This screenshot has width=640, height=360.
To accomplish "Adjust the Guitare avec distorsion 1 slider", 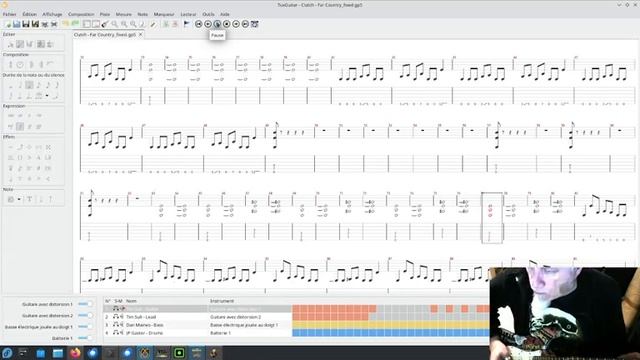I will tap(85, 304).
